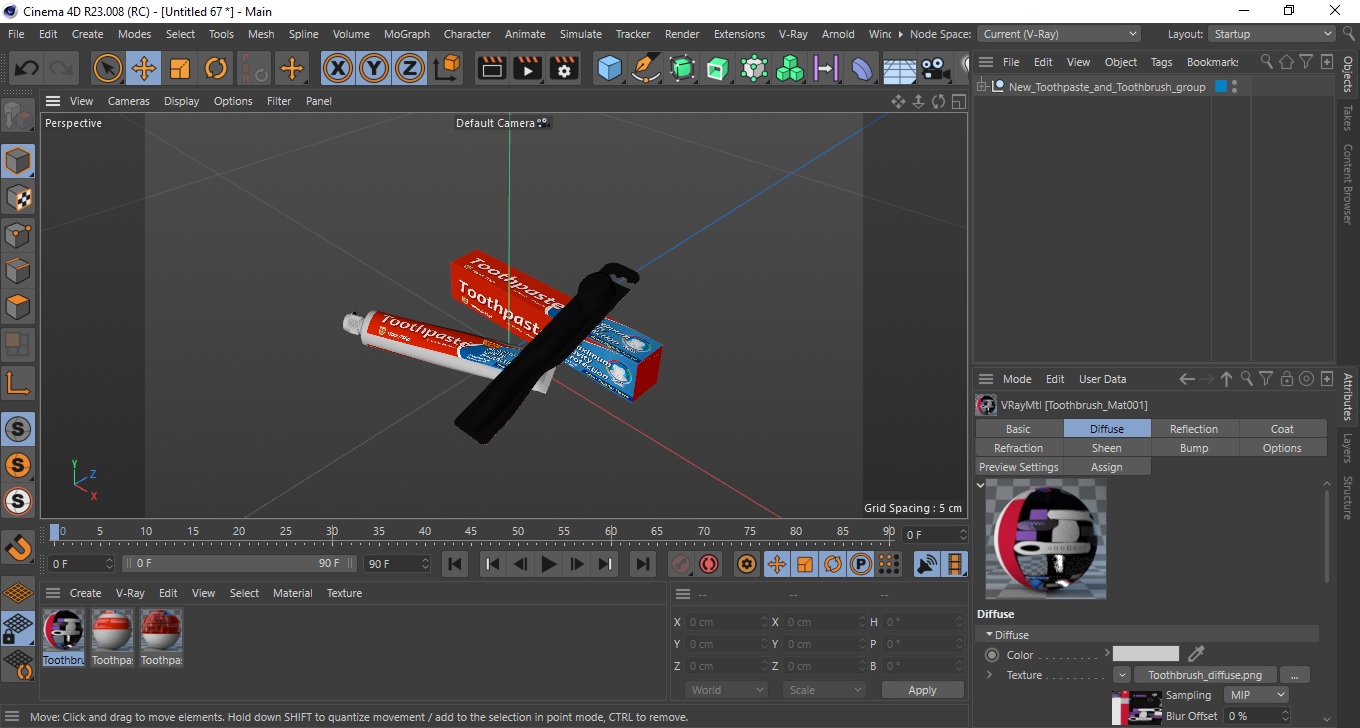This screenshot has height=728, width=1360.
Task: Click frame 45 on the timeline ruler
Action: pos(471,531)
